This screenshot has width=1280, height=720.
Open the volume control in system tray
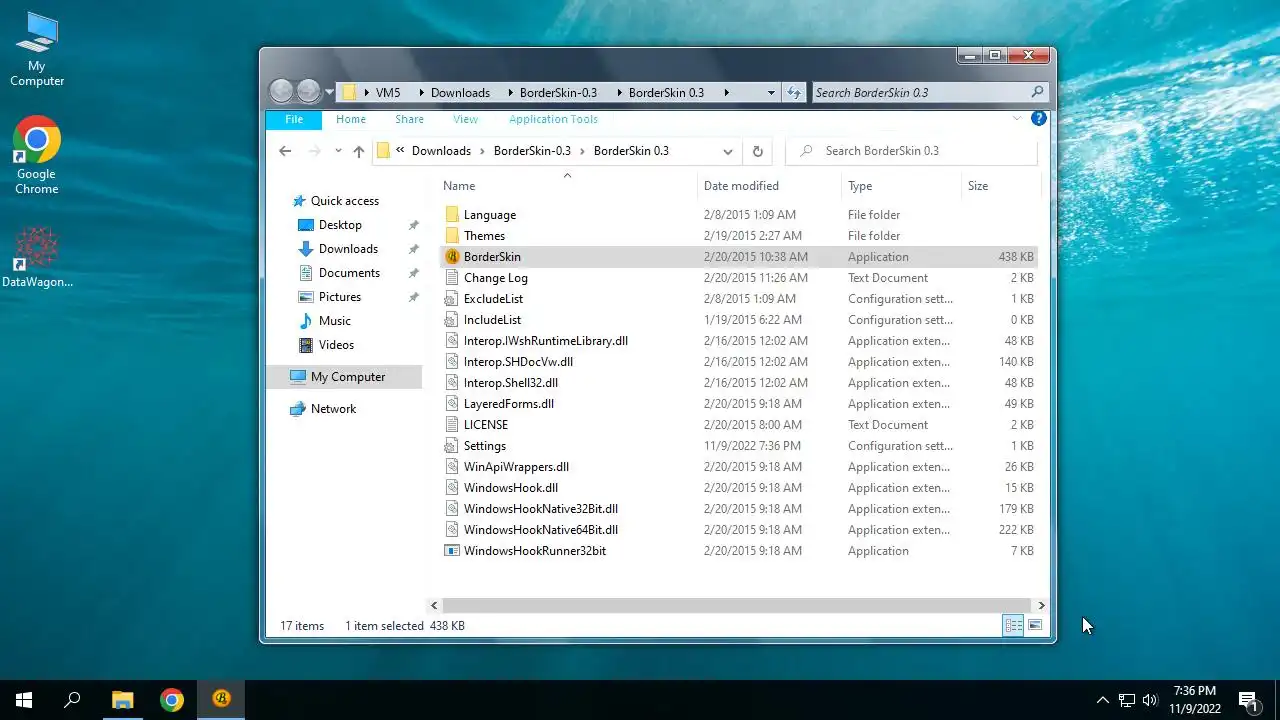pyautogui.click(x=1150, y=700)
